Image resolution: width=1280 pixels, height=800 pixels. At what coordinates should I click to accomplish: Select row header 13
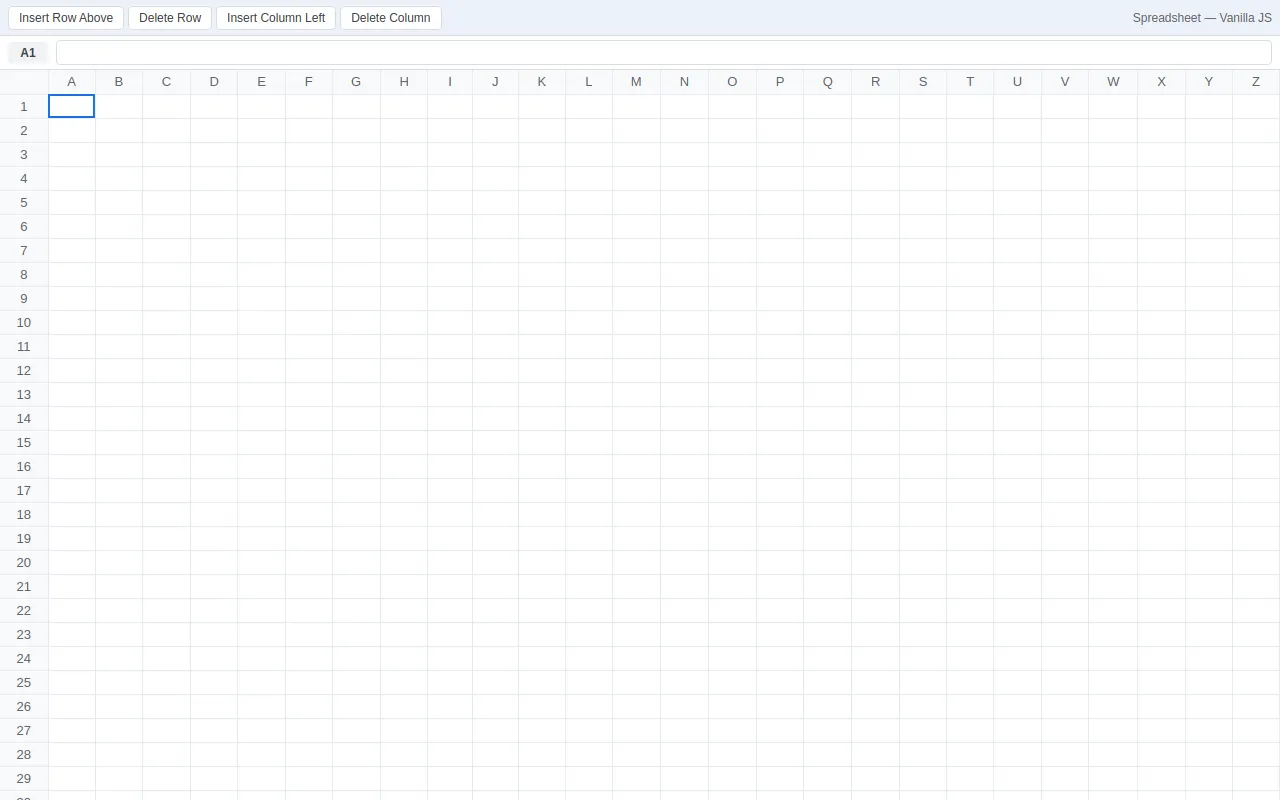click(24, 394)
